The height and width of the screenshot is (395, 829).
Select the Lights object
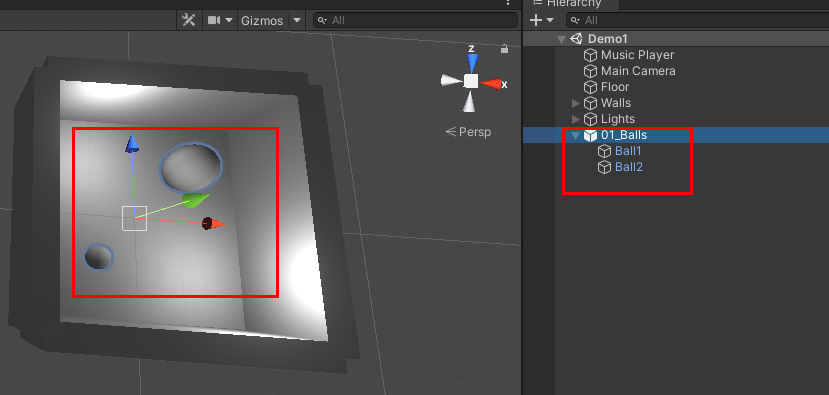click(618, 119)
